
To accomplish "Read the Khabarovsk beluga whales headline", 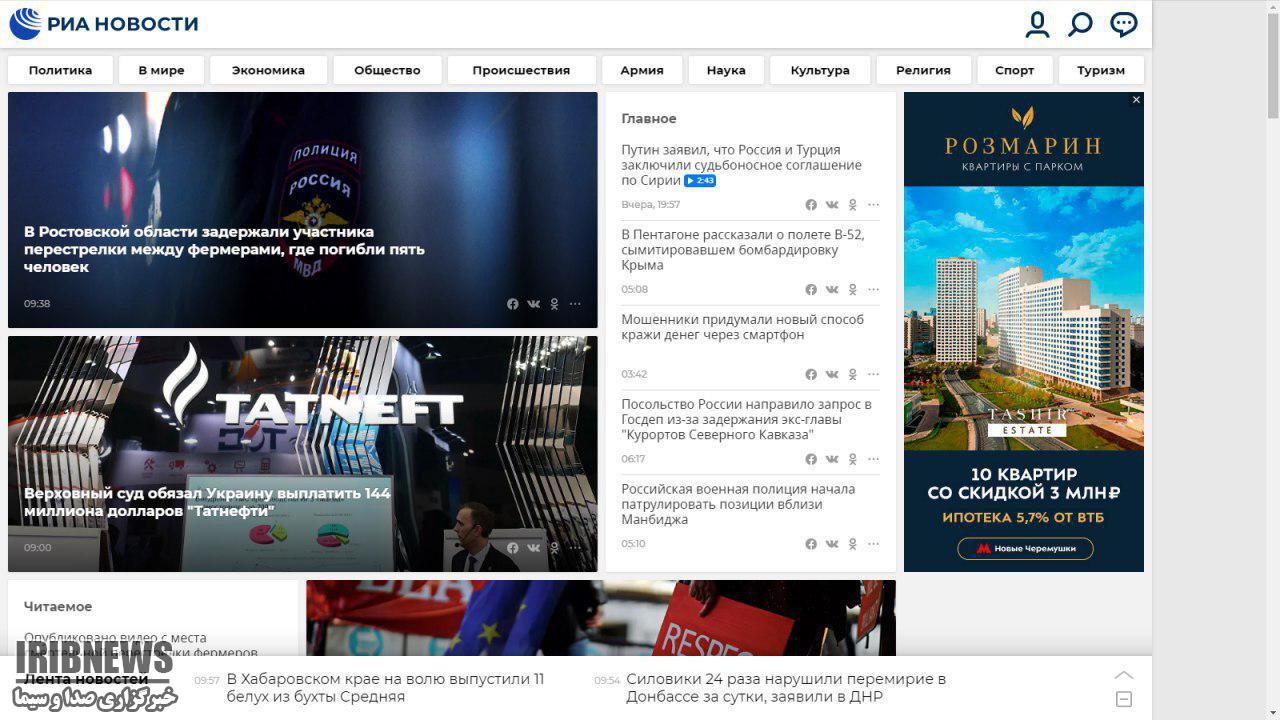I will [385, 687].
